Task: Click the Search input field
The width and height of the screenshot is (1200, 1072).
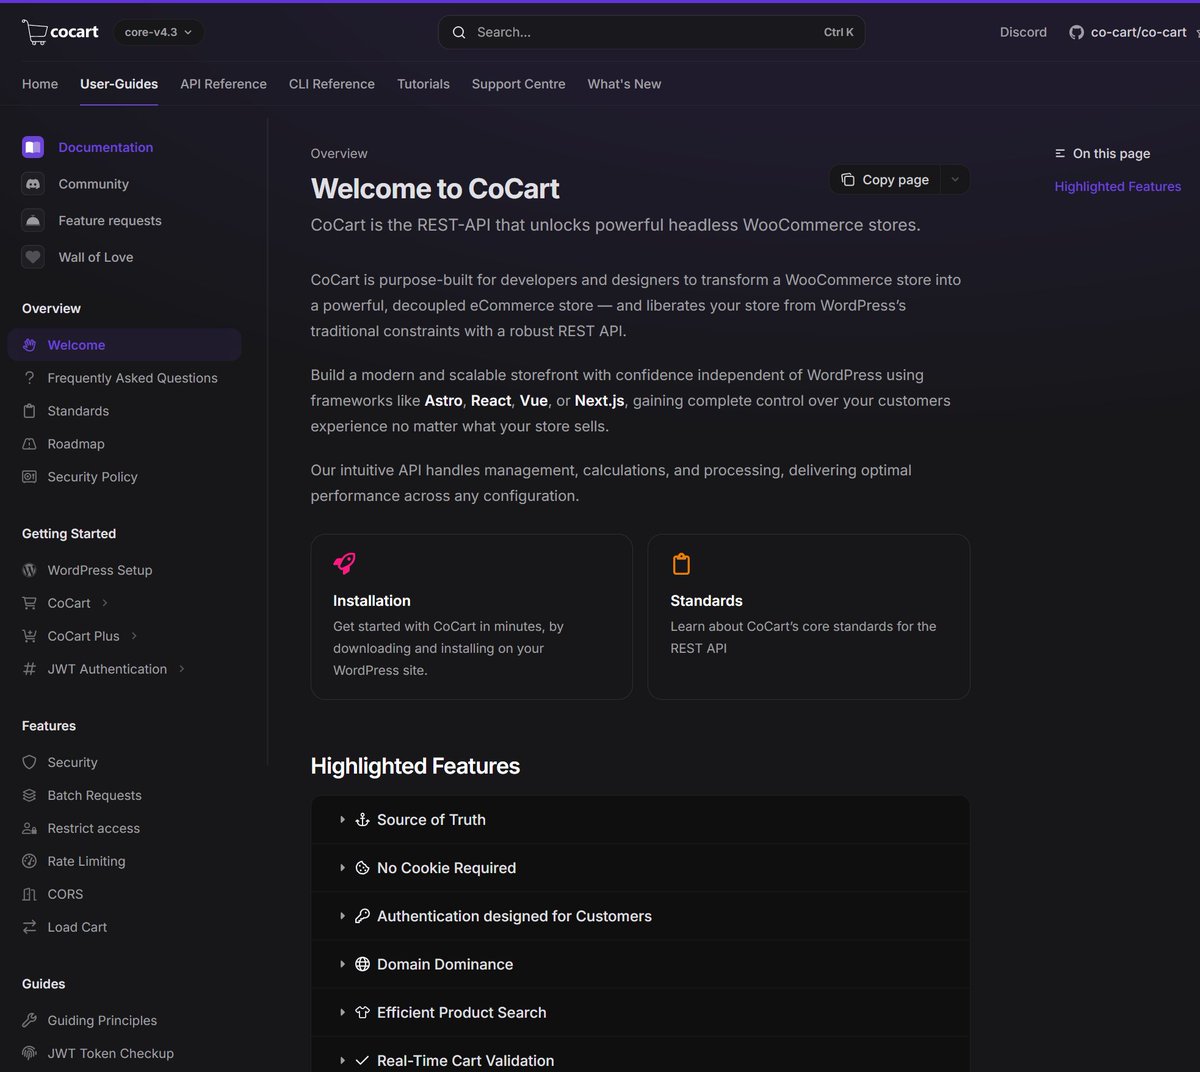Action: click(651, 32)
